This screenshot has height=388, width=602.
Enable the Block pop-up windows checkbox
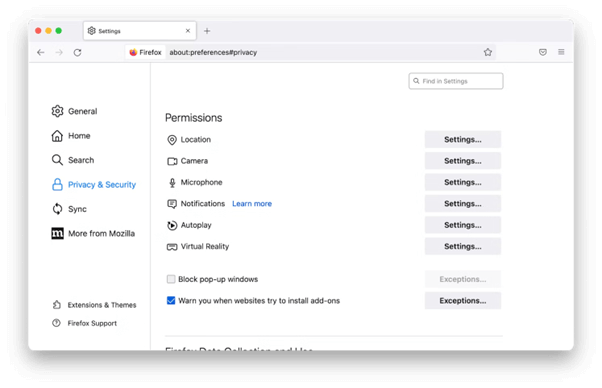pyautogui.click(x=171, y=279)
